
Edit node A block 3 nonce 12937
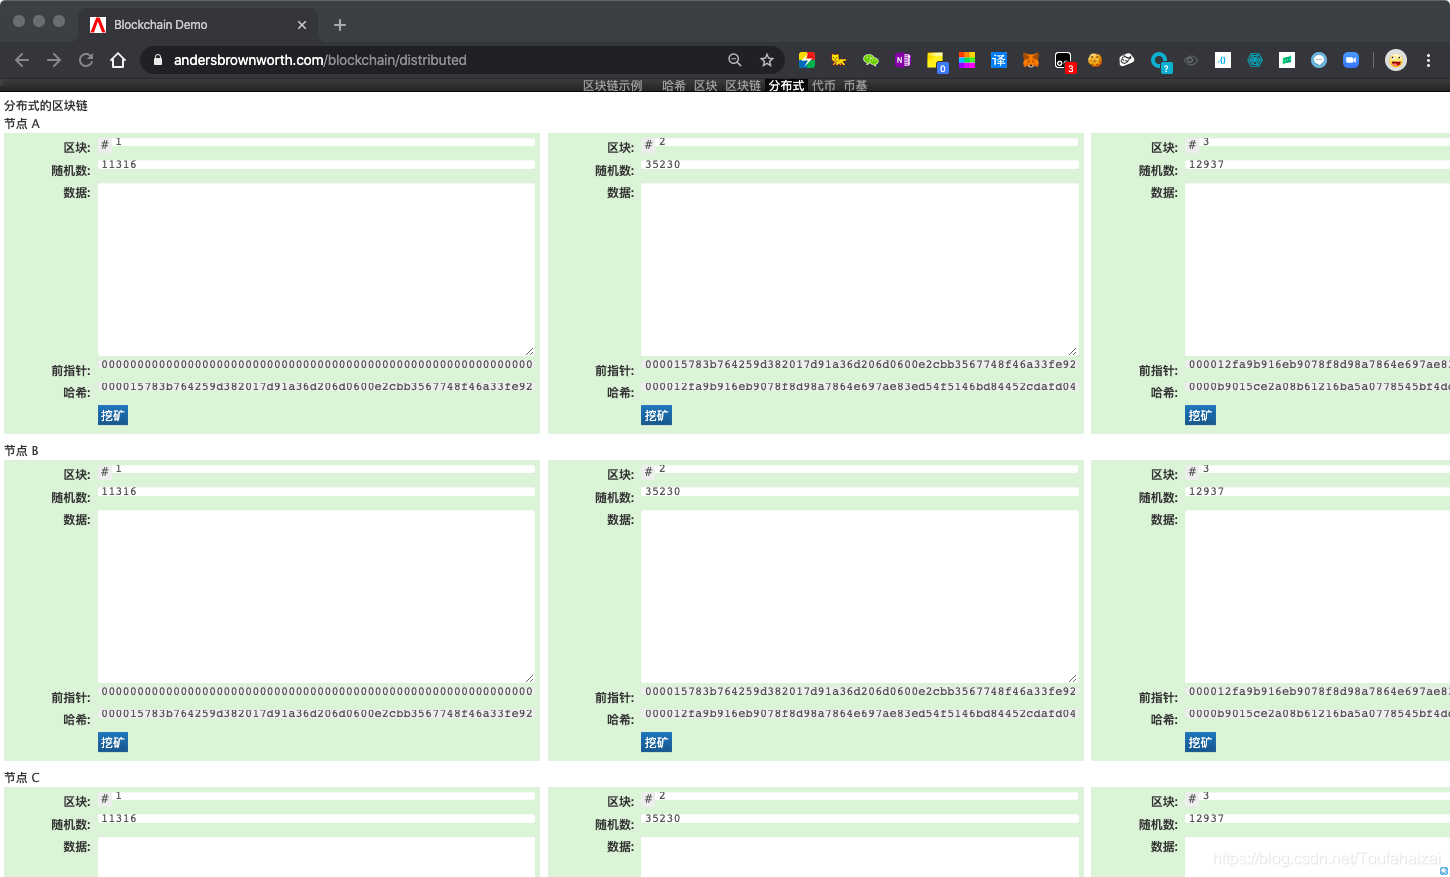tap(1317, 164)
